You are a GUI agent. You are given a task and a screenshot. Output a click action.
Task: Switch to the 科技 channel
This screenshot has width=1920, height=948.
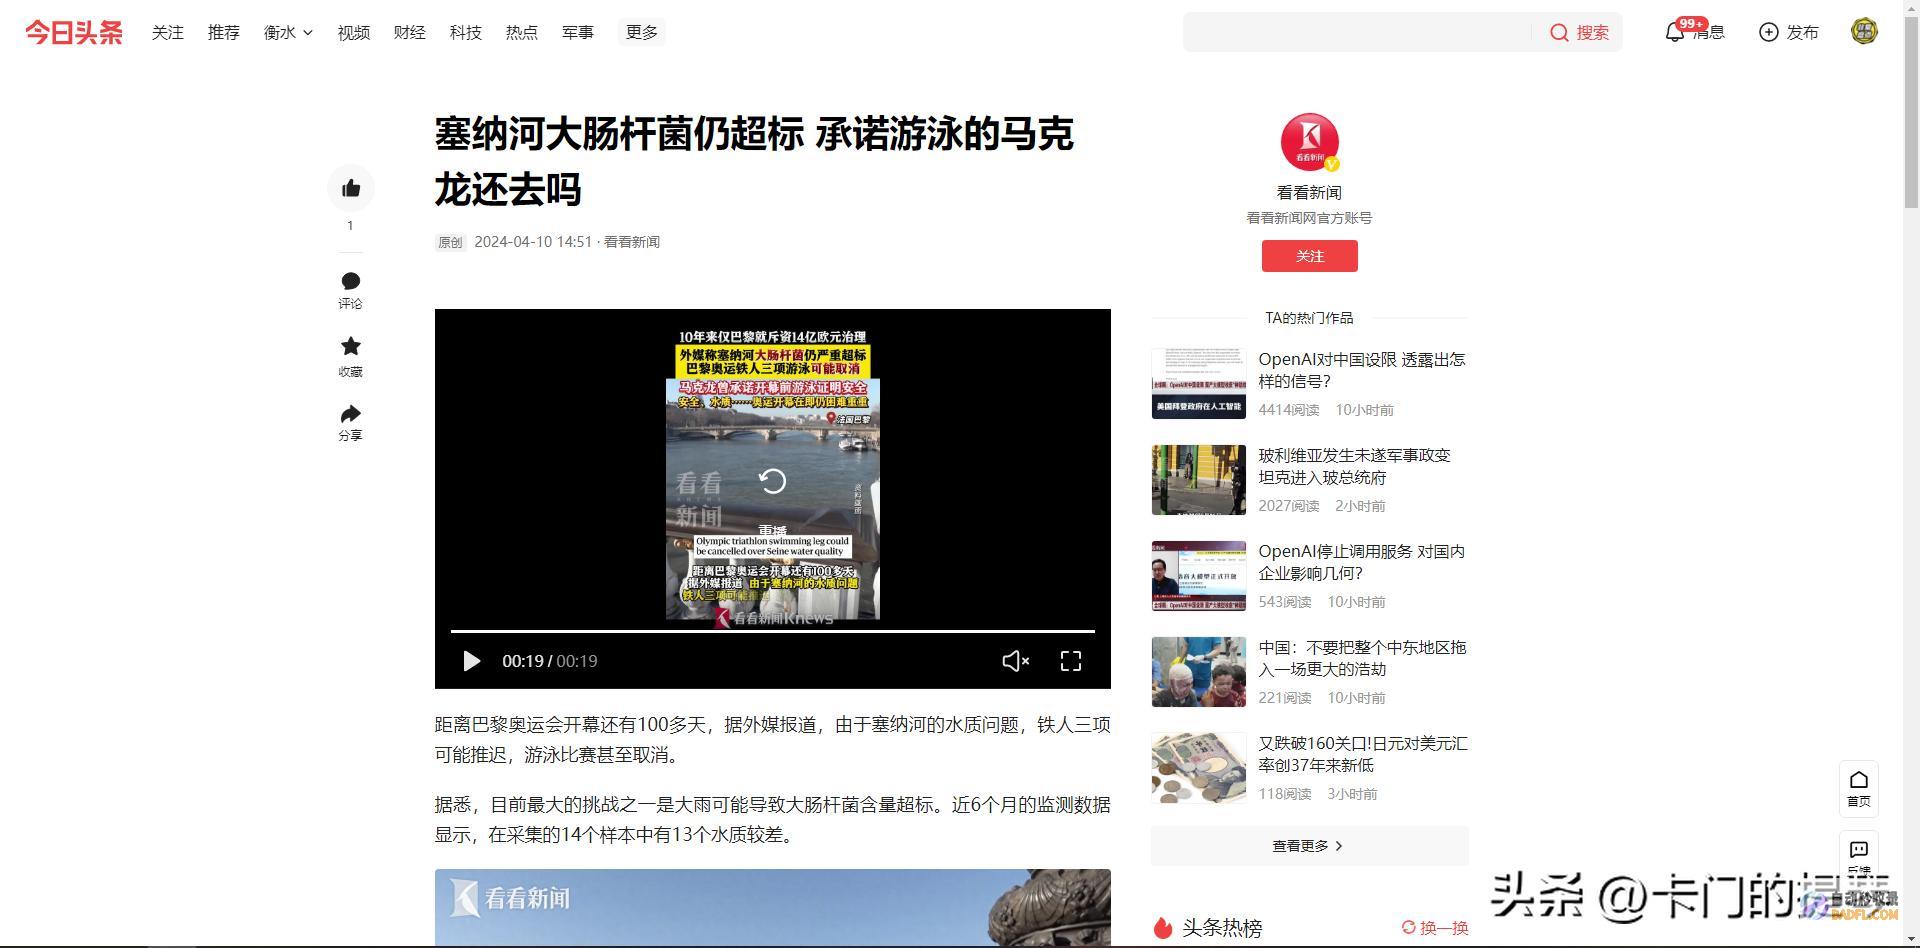(x=466, y=32)
